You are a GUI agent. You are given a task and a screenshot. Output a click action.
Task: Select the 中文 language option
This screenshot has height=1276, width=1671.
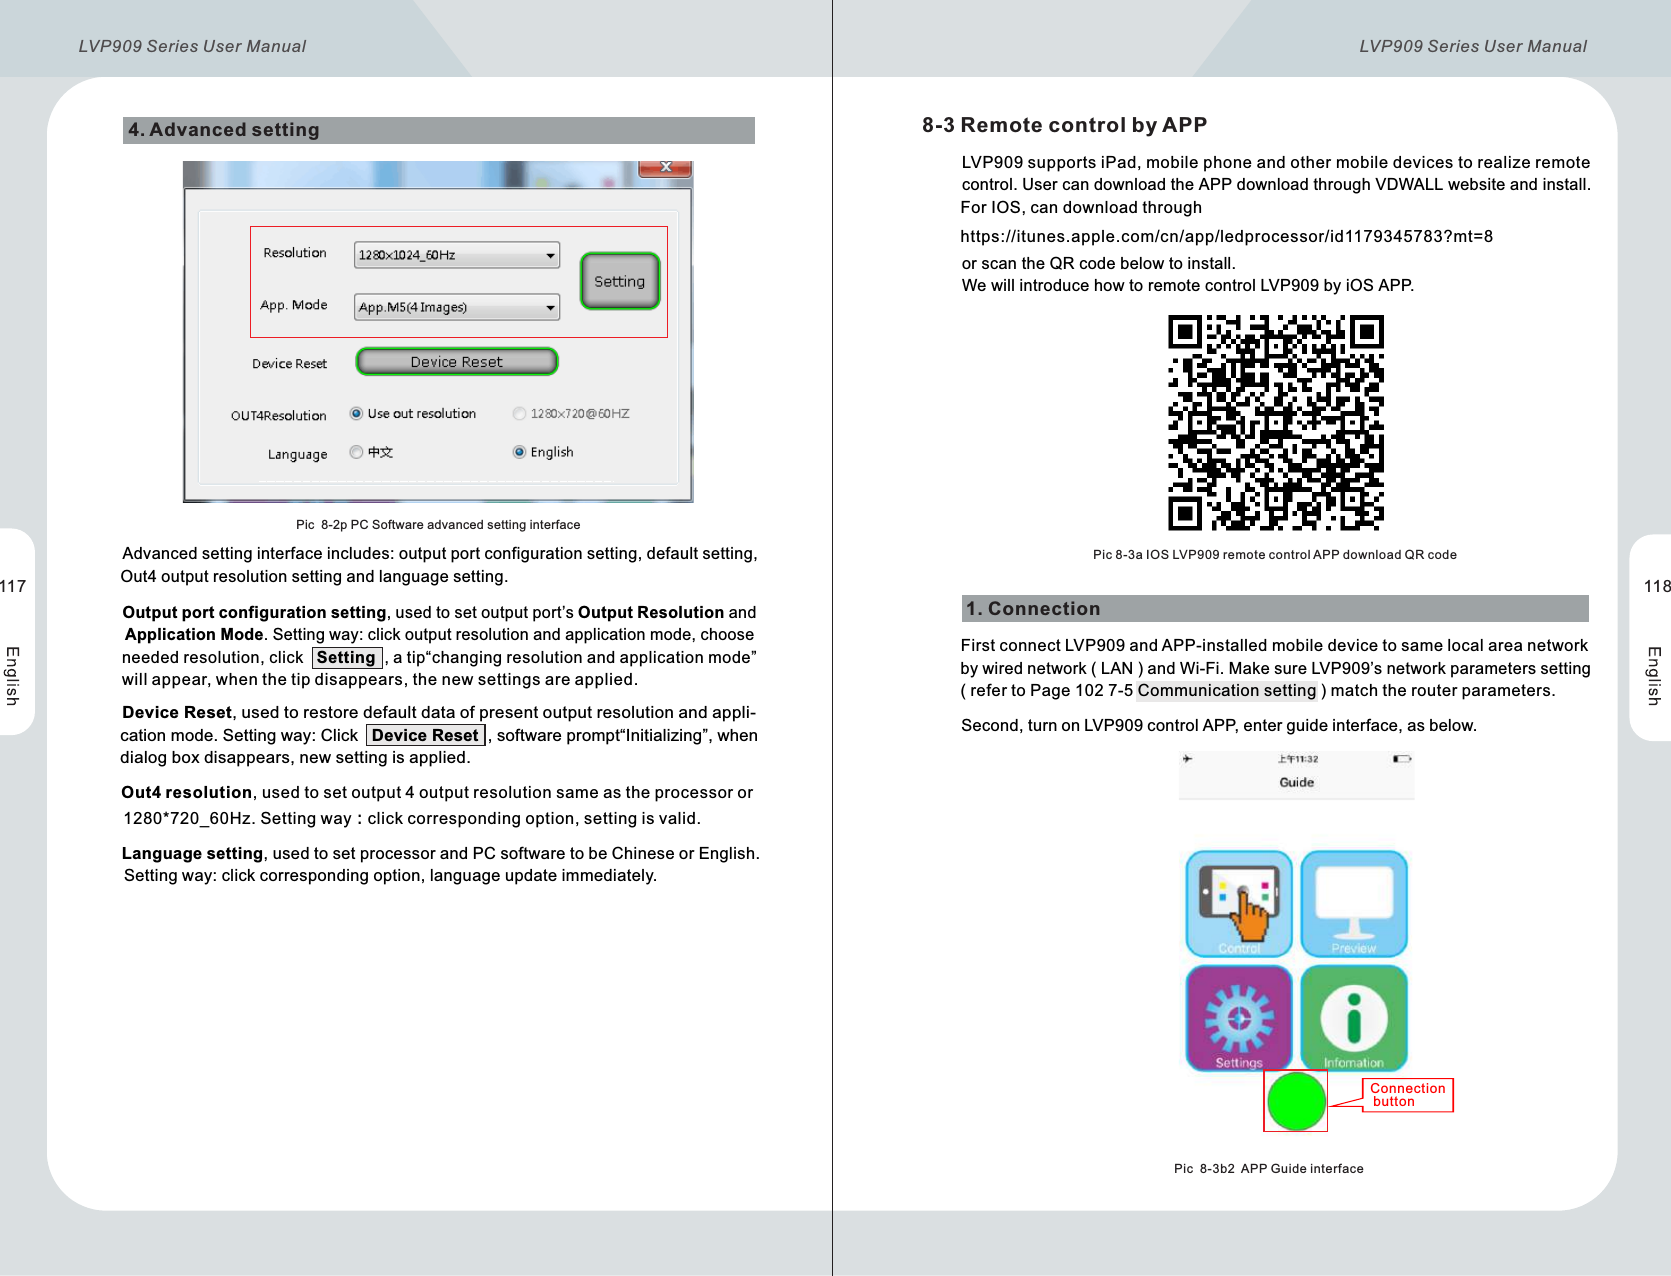point(356,452)
